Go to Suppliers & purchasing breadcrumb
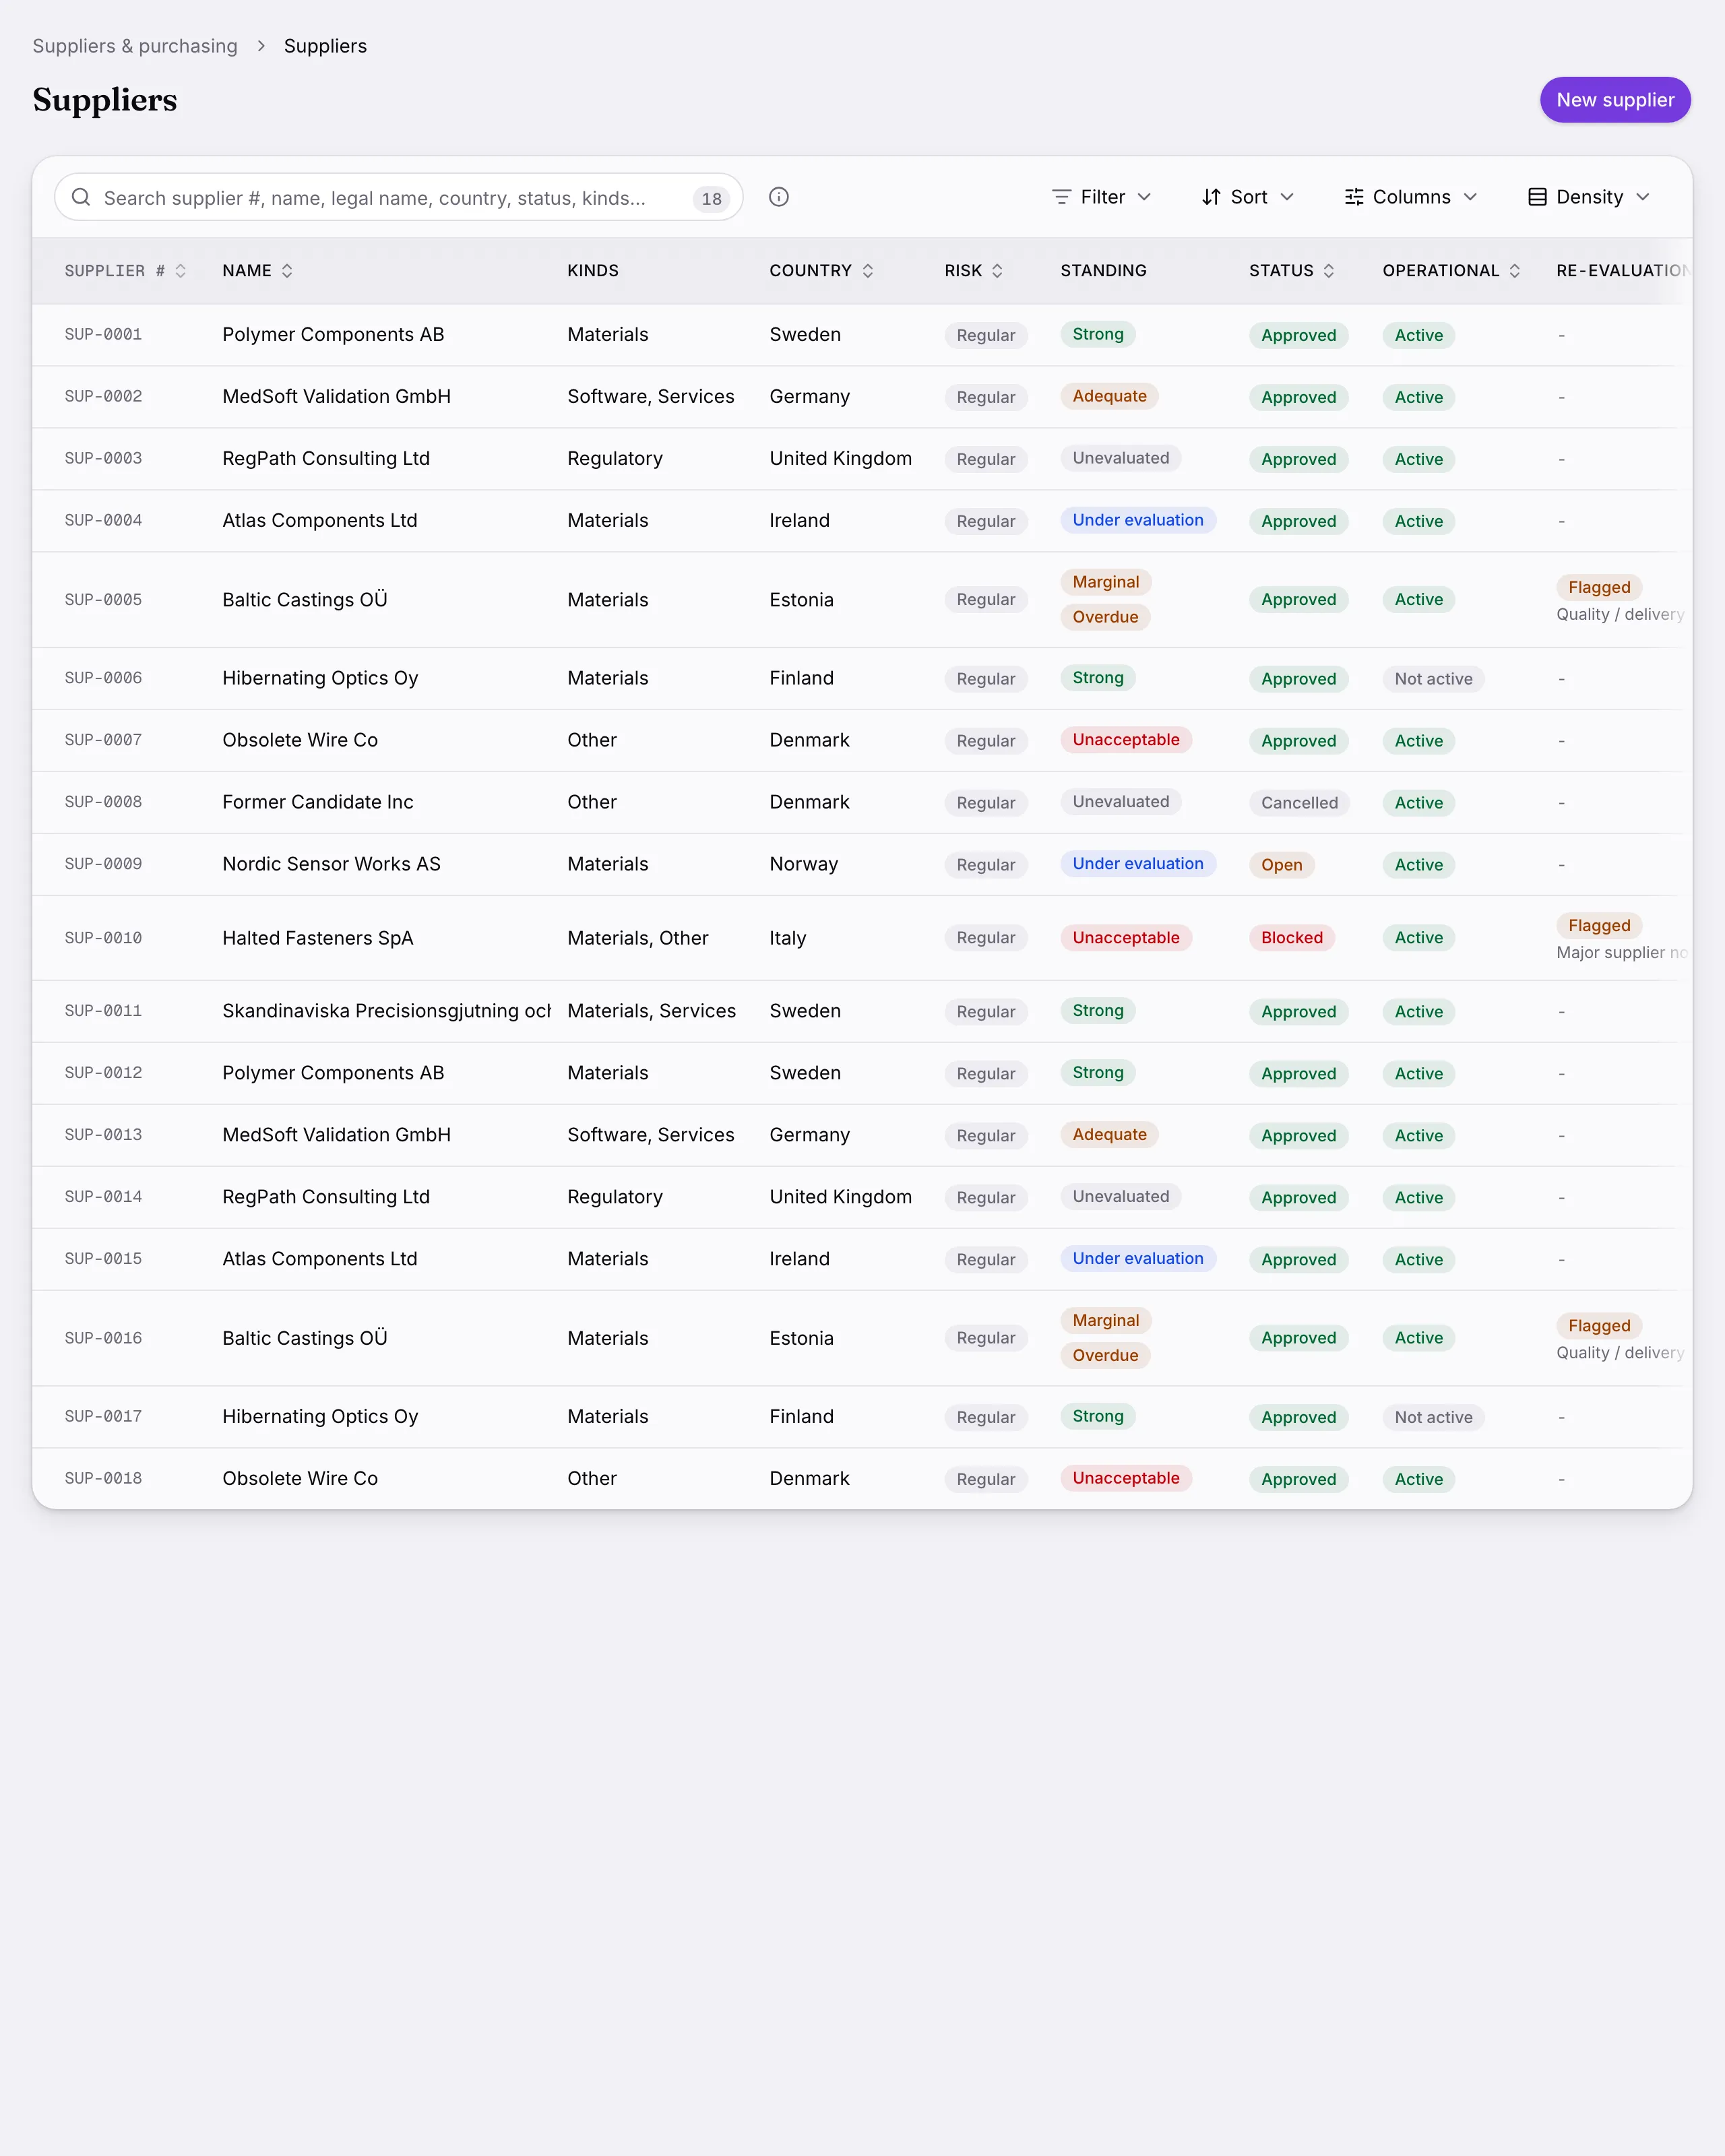The image size is (1725, 2156). coord(135,46)
